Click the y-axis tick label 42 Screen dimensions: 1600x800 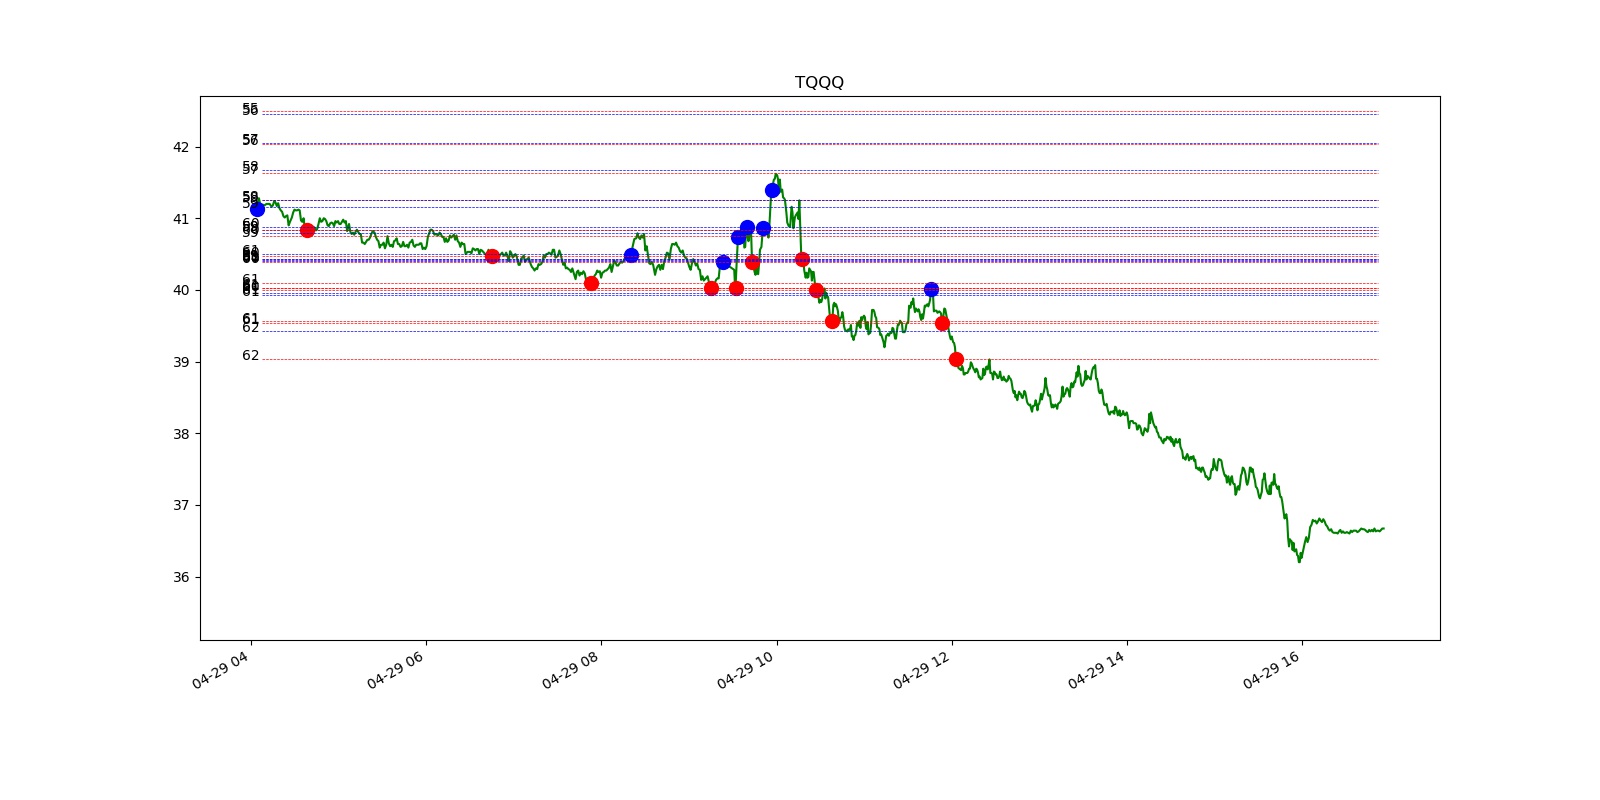tap(181, 147)
